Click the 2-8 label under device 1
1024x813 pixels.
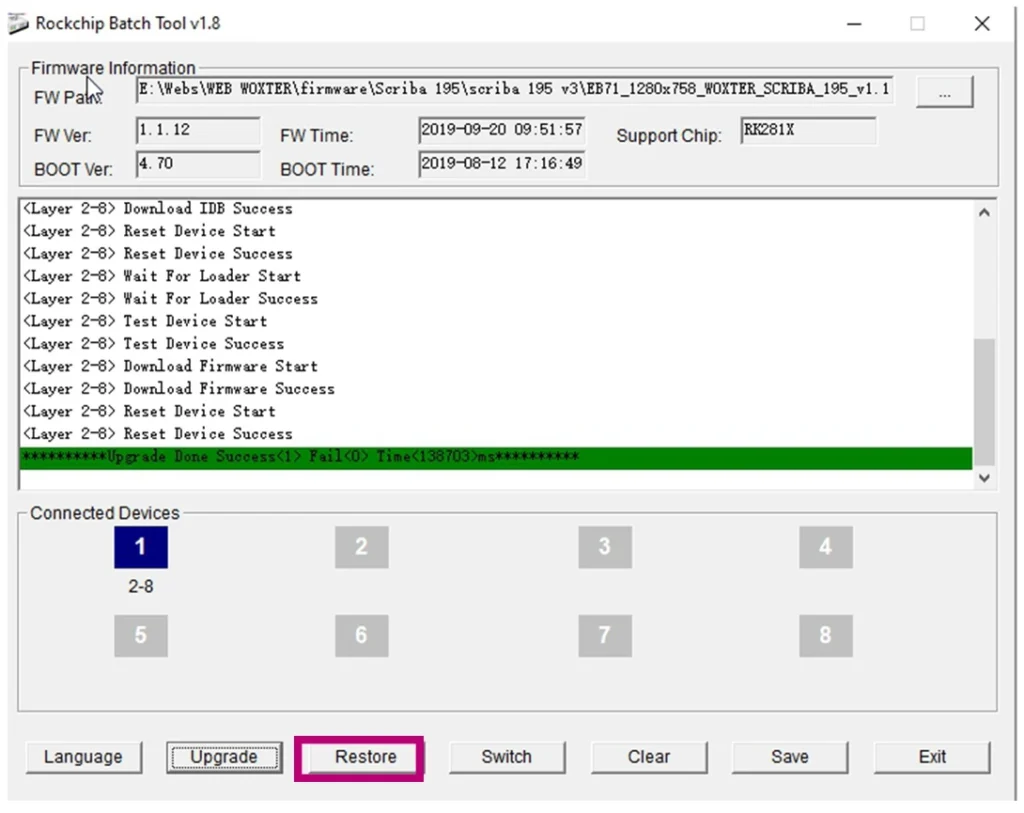pyautogui.click(x=140, y=587)
